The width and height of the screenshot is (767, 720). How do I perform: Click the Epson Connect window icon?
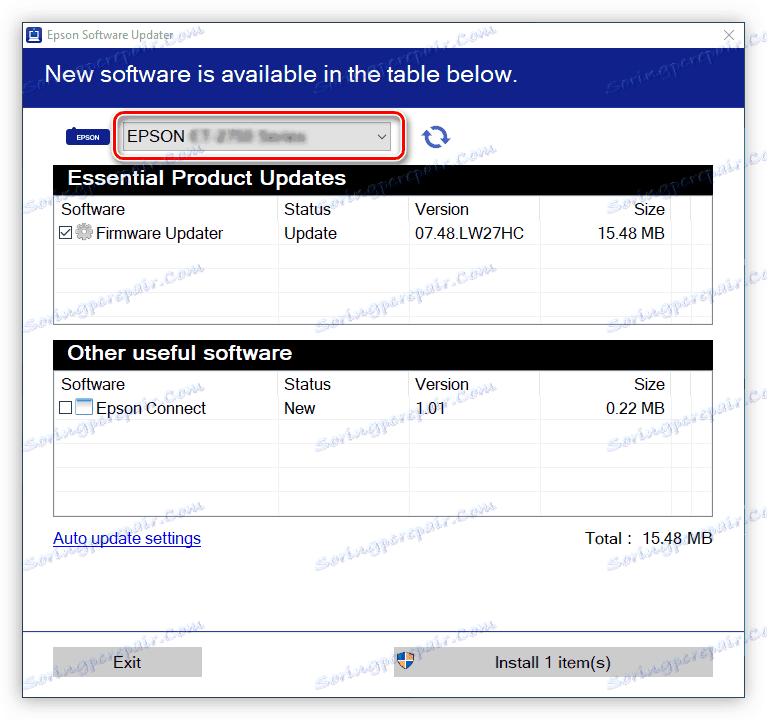[x=84, y=407]
